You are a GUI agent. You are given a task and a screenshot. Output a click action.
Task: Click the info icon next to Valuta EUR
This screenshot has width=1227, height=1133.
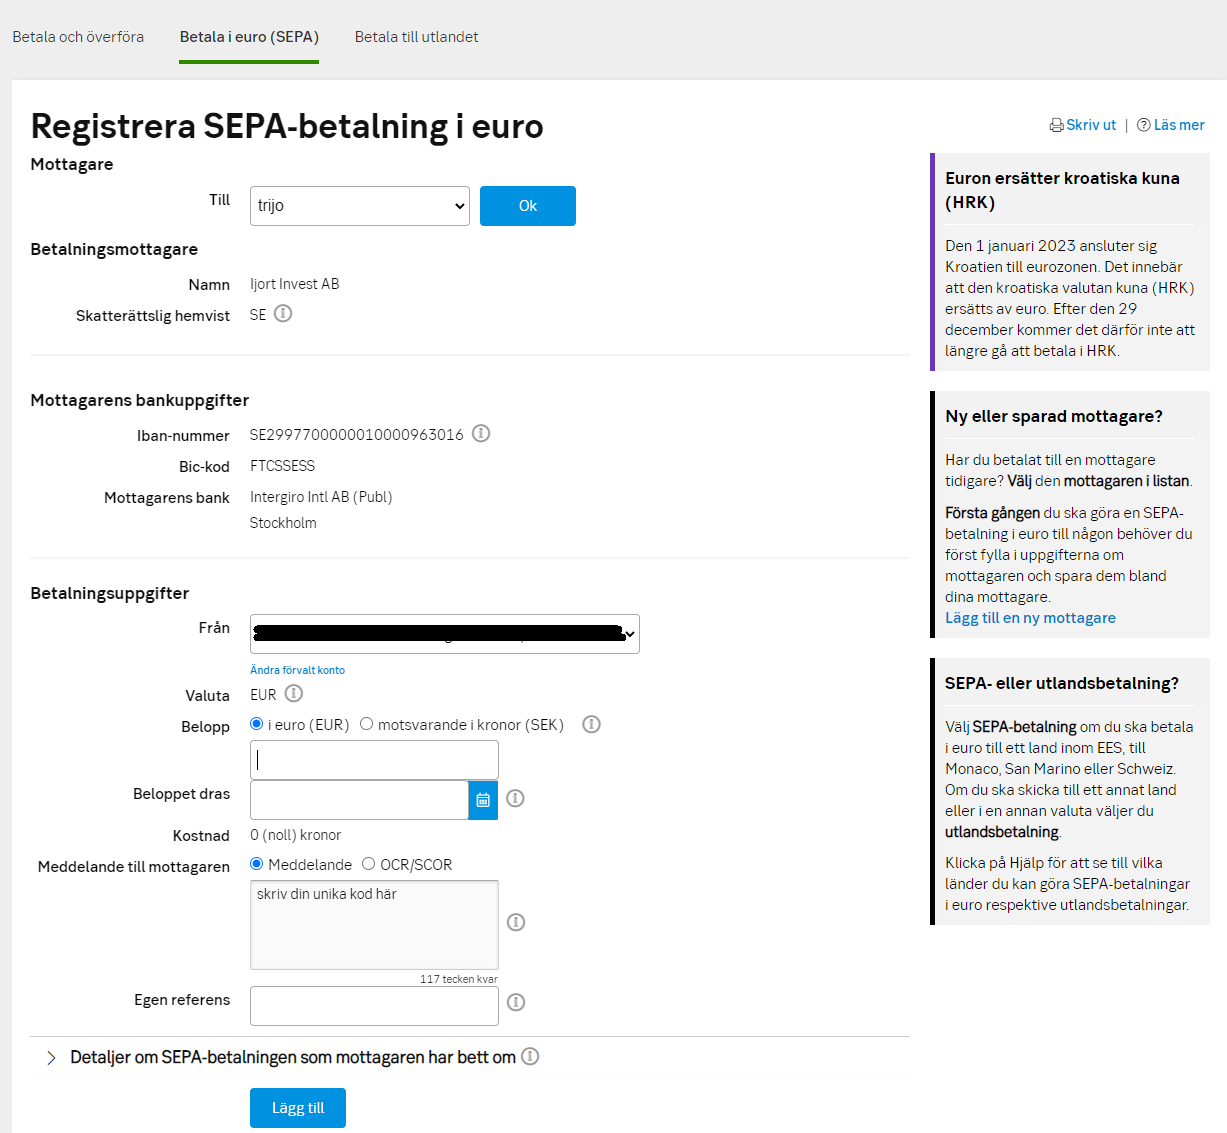293,694
